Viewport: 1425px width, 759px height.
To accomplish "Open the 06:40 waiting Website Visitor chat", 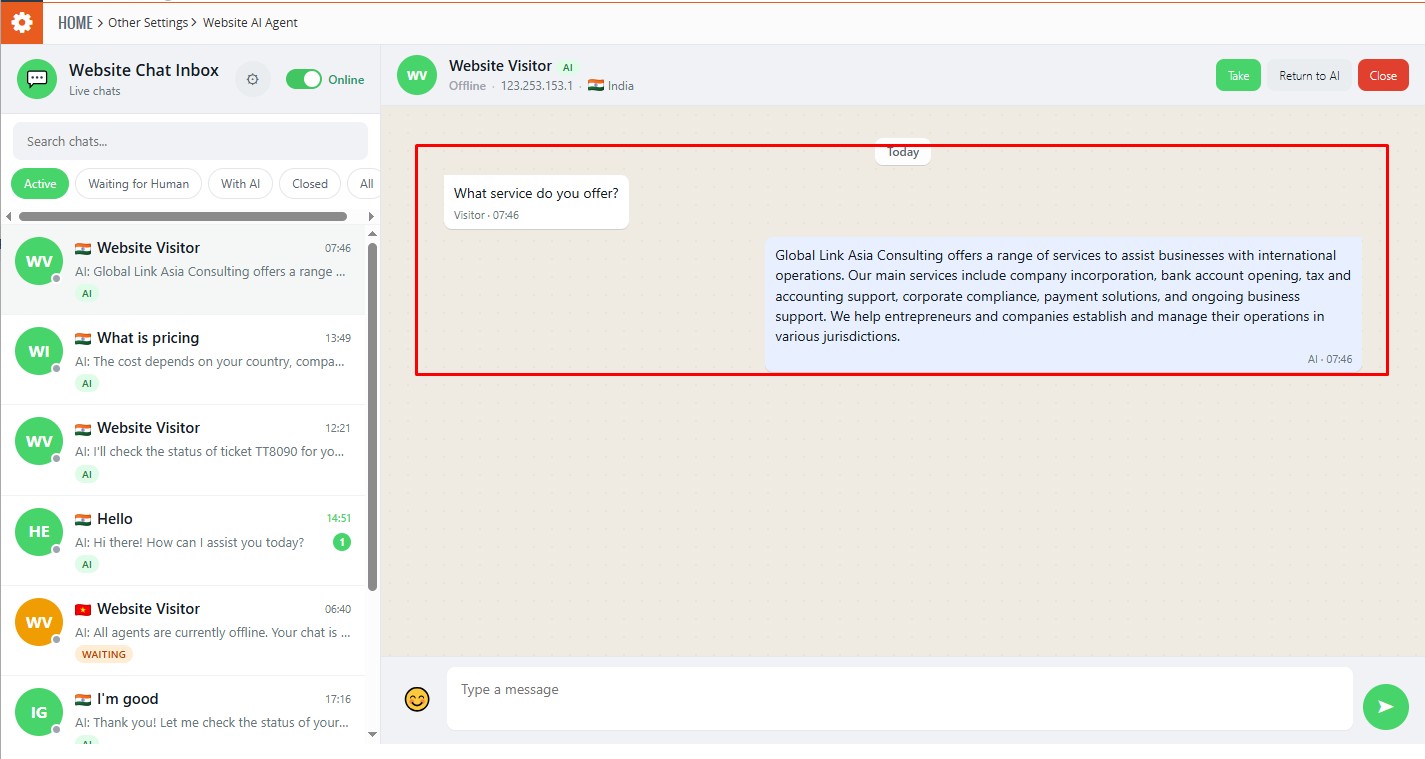I will click(x=184, y=631).
